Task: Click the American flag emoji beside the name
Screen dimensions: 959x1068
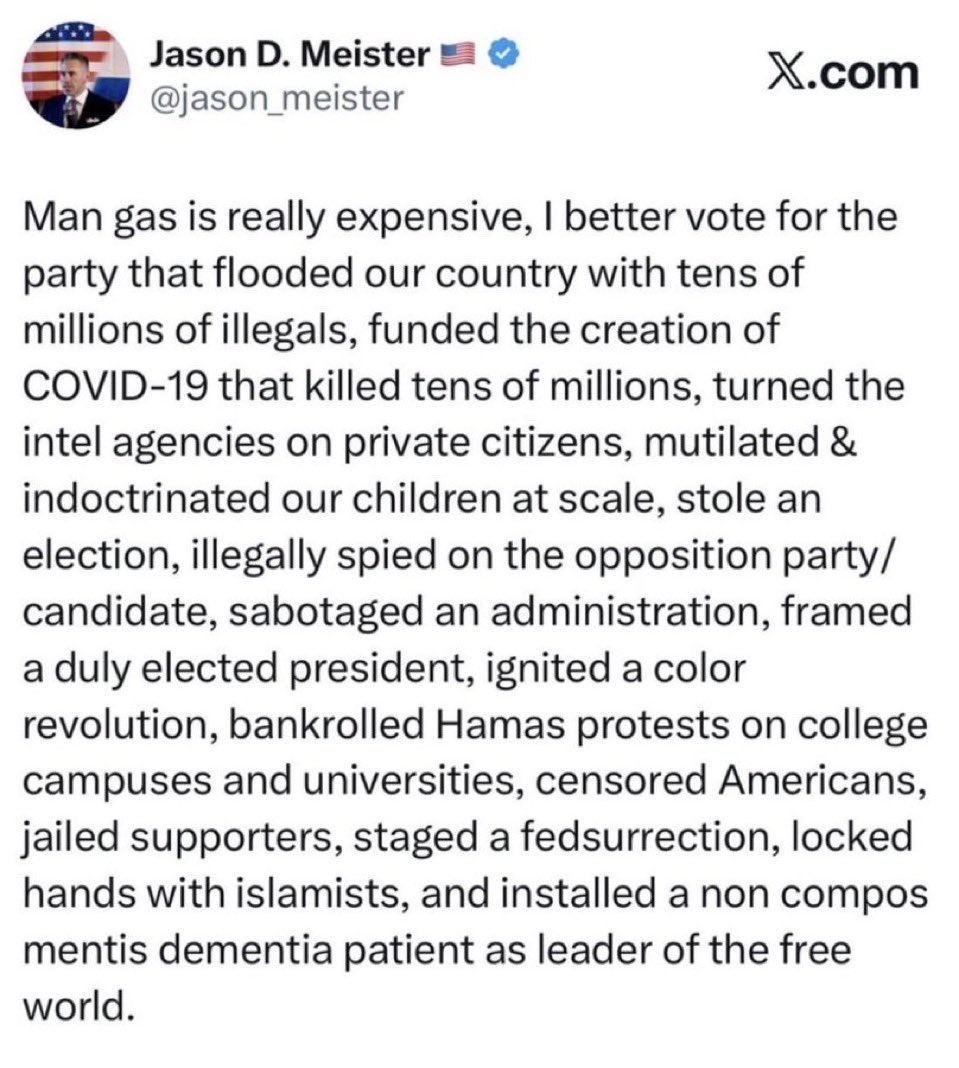Action: point(458,54)
